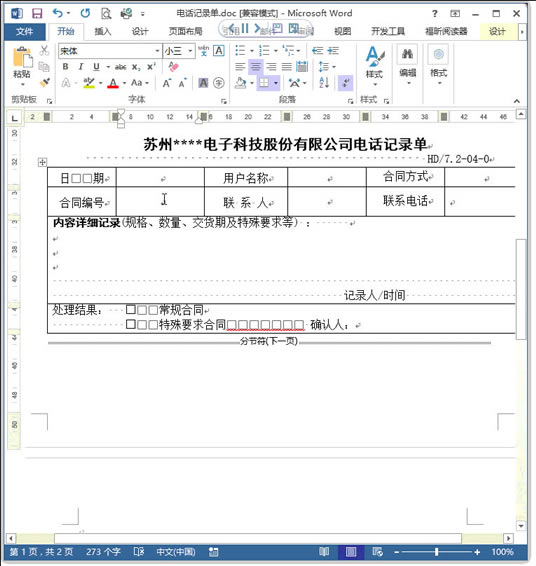The height and width of the screenshot is (566, 536).
Task: Open the paragraph dialog launcher
Action: pyautogui.click(x=350, y=101)
